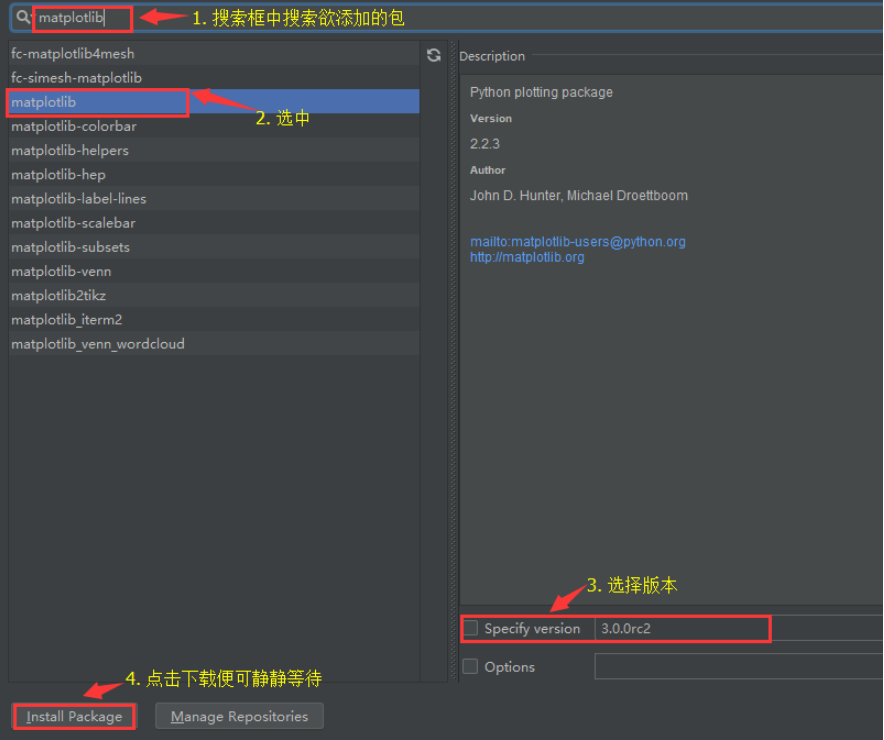
Task: Click the Options text field
Action: pos(739,666)
